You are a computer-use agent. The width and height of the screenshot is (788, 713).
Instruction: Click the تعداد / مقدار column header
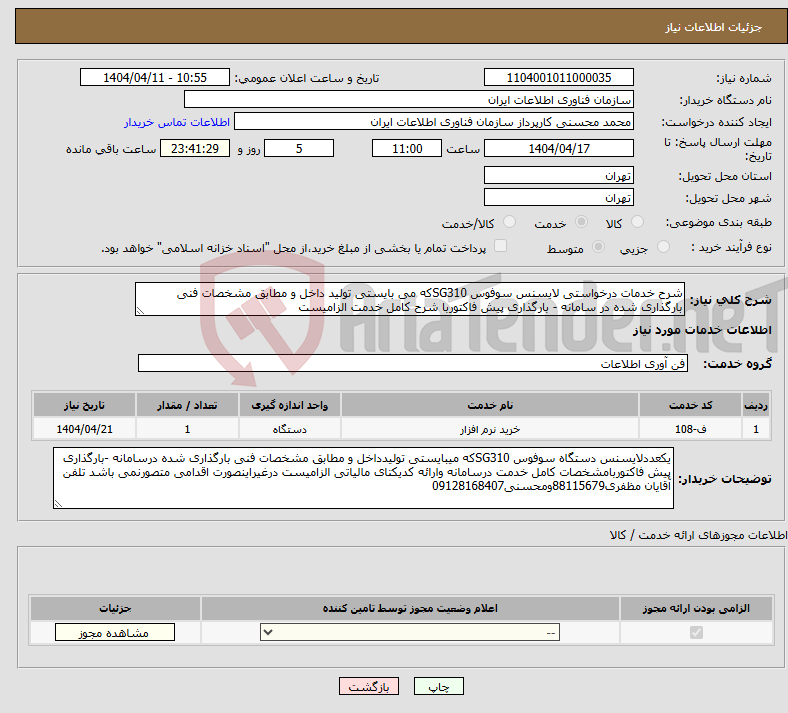tap(187, 405)
